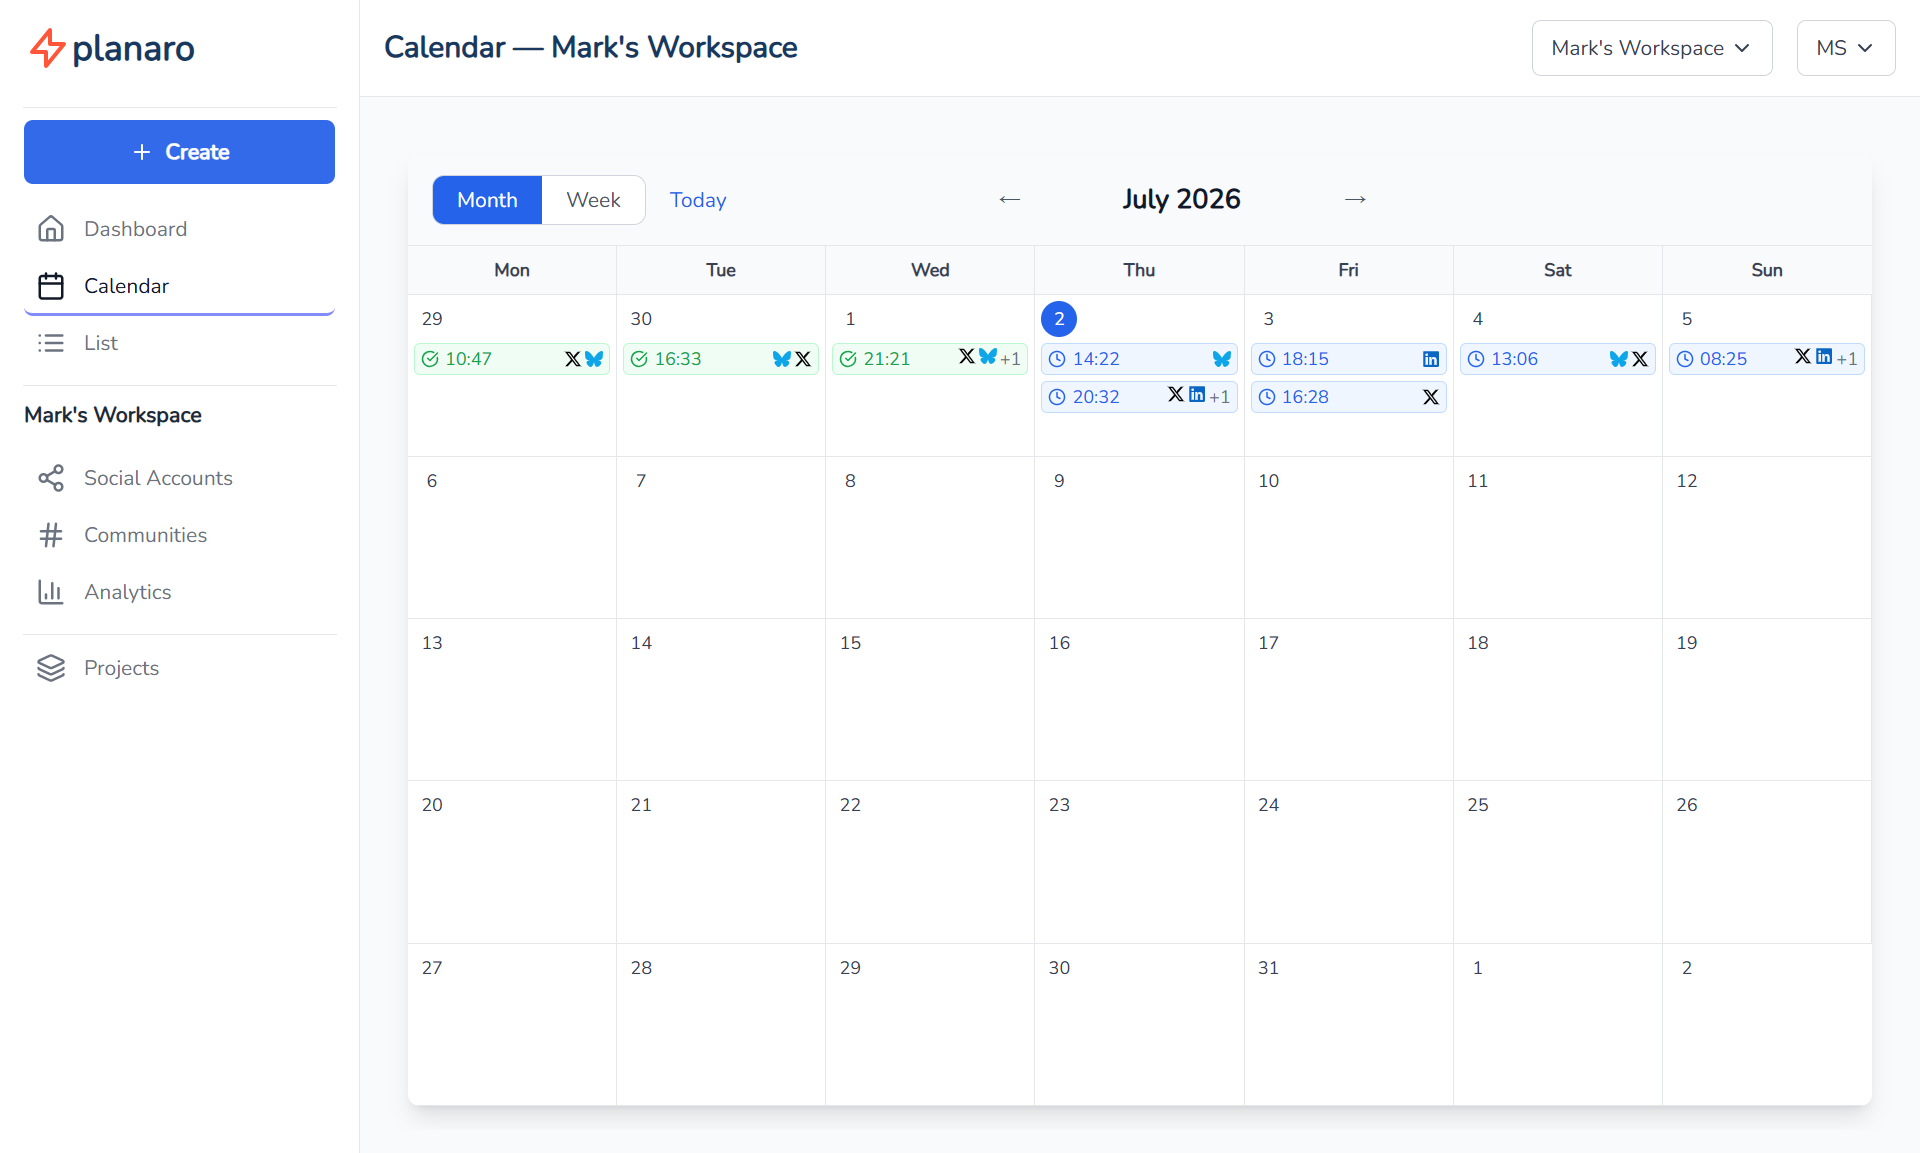Click the X icon on 13:06 post
Image resolution: width=1920 pixels, height=1153 pixels.
click(1640, 359)
